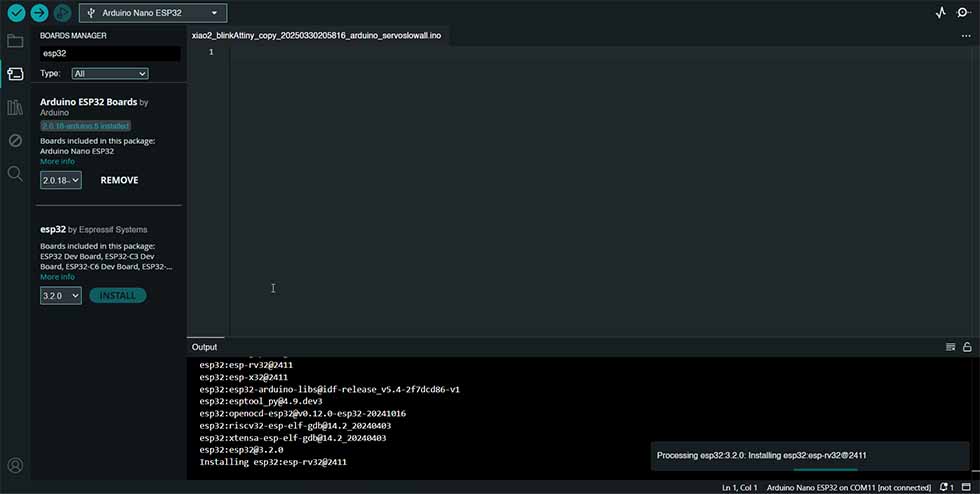Screen dimensions: 980x494
Task: Open More info for esp32 by Espressif
Action: point(58,277)
